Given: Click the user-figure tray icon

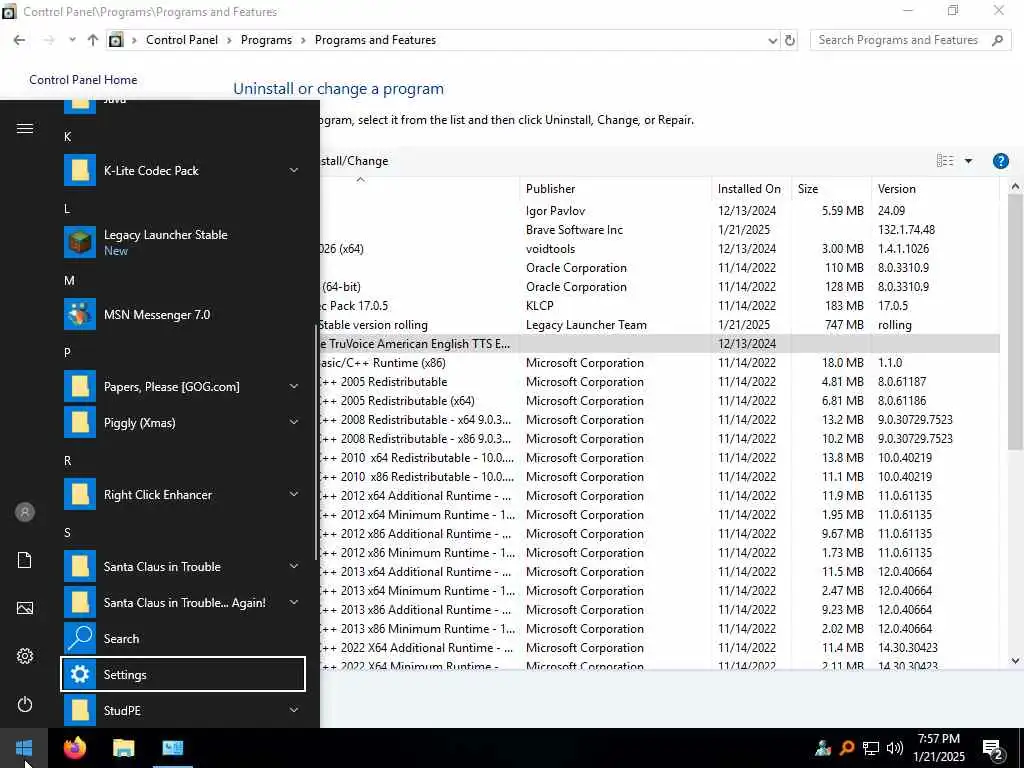Looking at the screenshot, I should (823, 748).
